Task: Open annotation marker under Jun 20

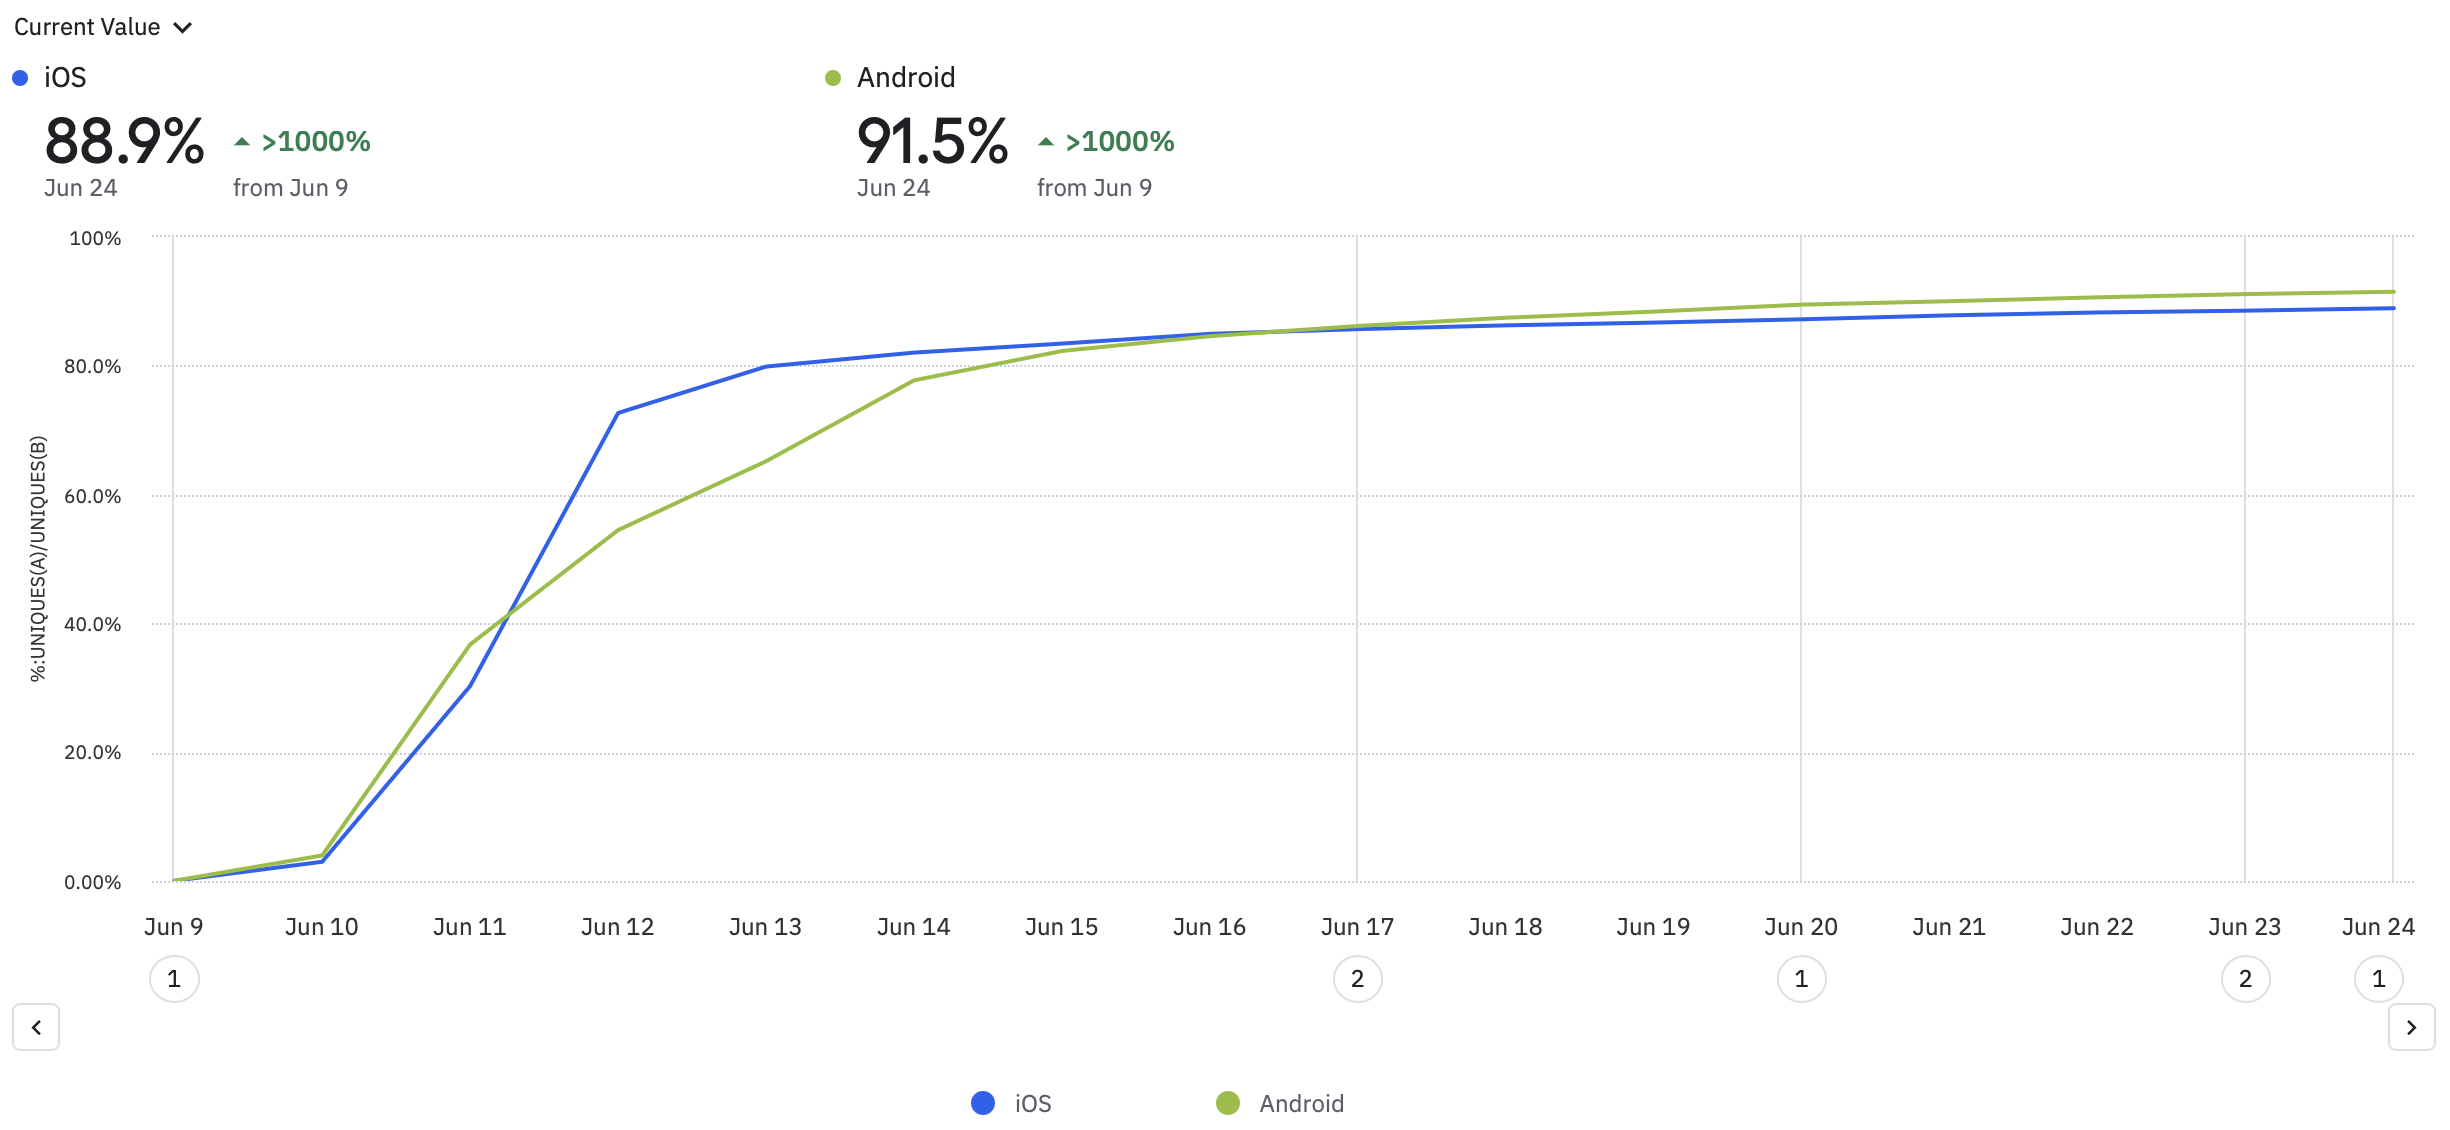Action: [x=1801, y=978]
